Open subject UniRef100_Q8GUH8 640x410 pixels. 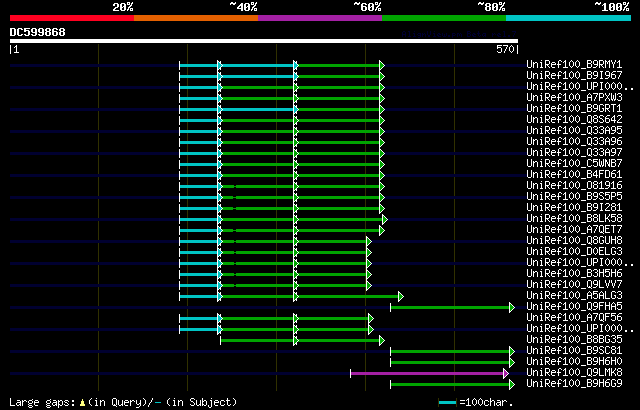pos(574,241)
